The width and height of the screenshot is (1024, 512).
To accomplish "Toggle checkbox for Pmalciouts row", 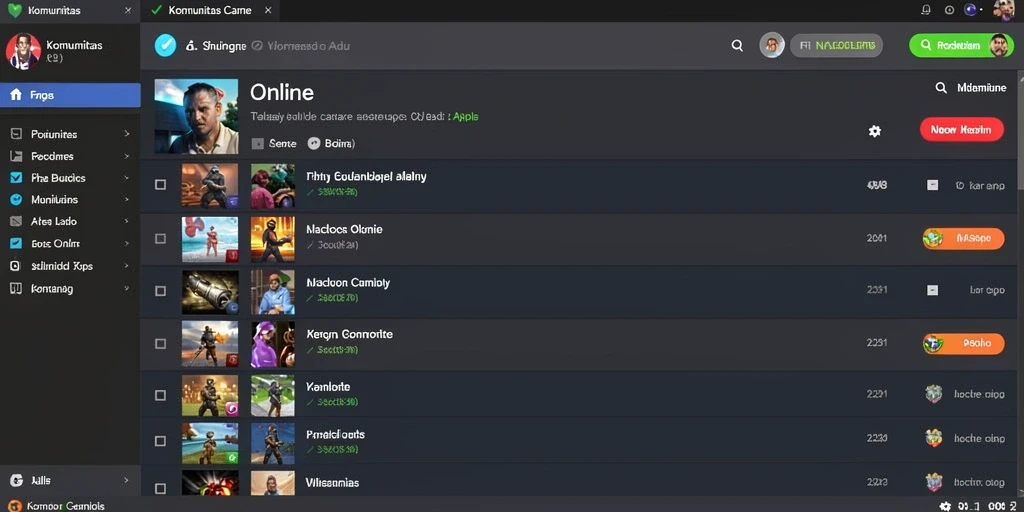I will pos(160,441).
